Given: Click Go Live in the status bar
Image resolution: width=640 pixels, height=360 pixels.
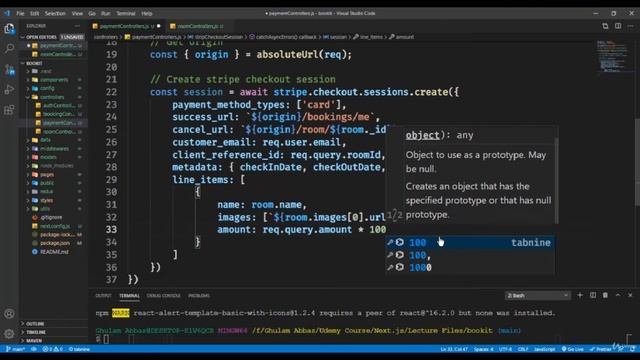Looking at the screenshot, I should (x=573, y=349).
